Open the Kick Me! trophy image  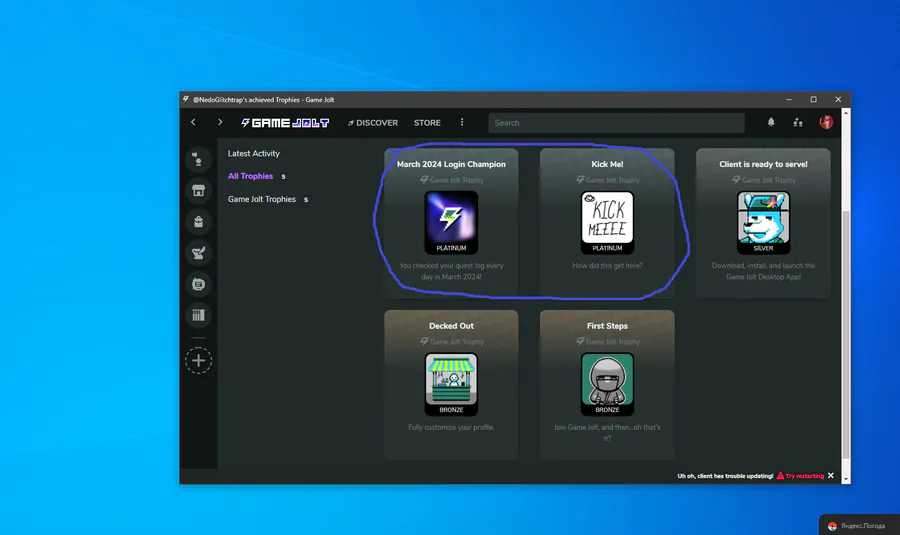coord(607,223)
